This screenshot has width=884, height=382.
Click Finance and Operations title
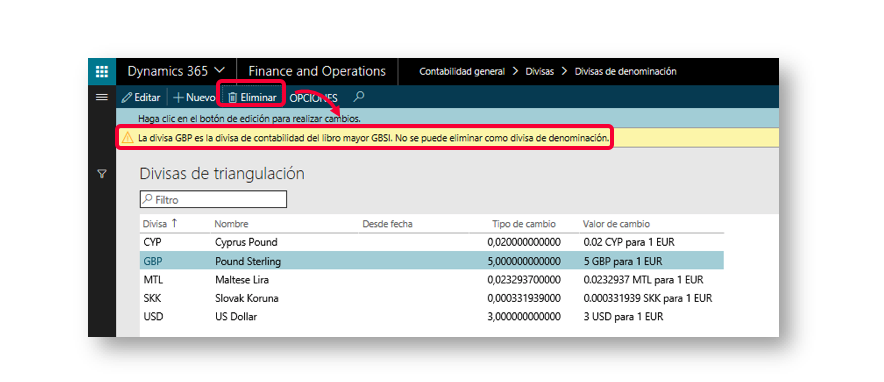[x=317, y=72]
